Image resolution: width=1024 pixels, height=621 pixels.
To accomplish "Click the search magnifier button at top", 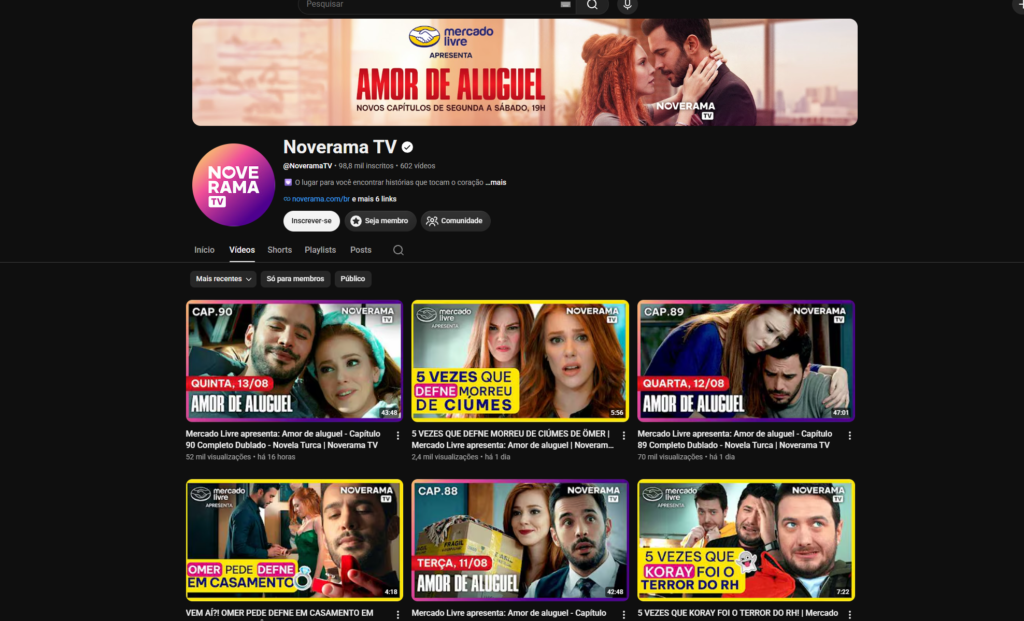I will [592, 5].
